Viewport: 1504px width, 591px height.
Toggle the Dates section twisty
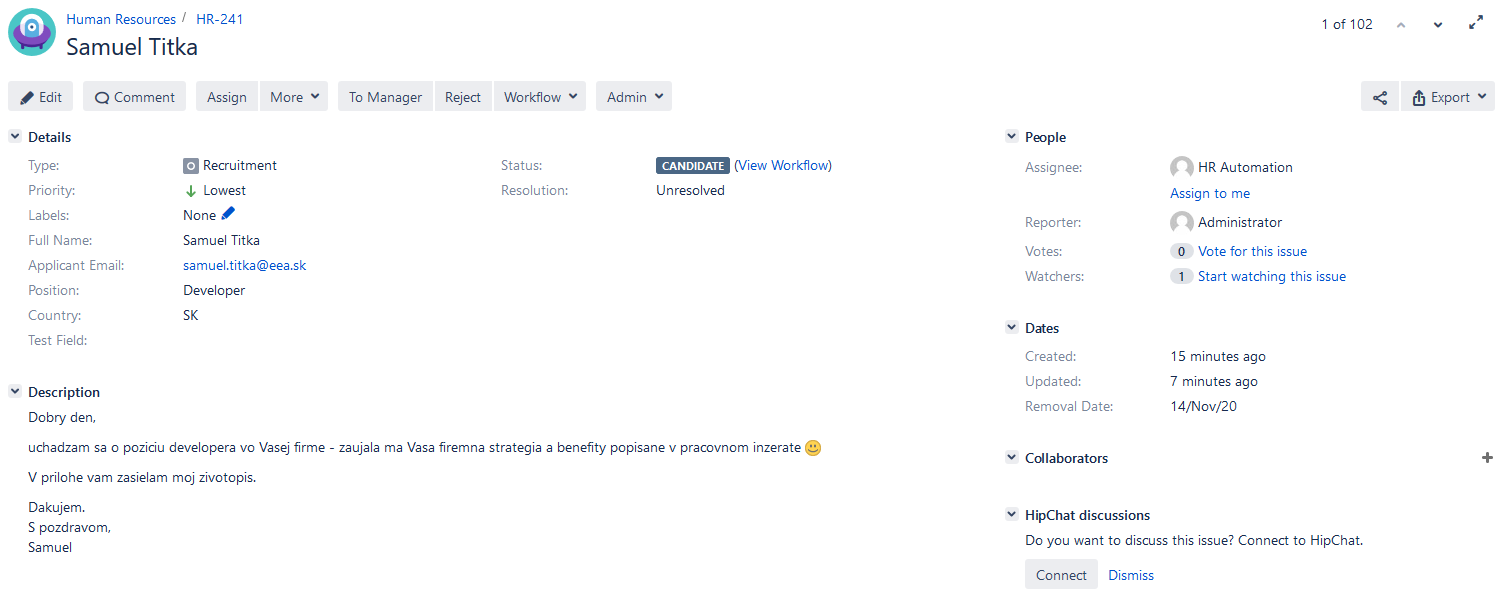(1011, 328)
